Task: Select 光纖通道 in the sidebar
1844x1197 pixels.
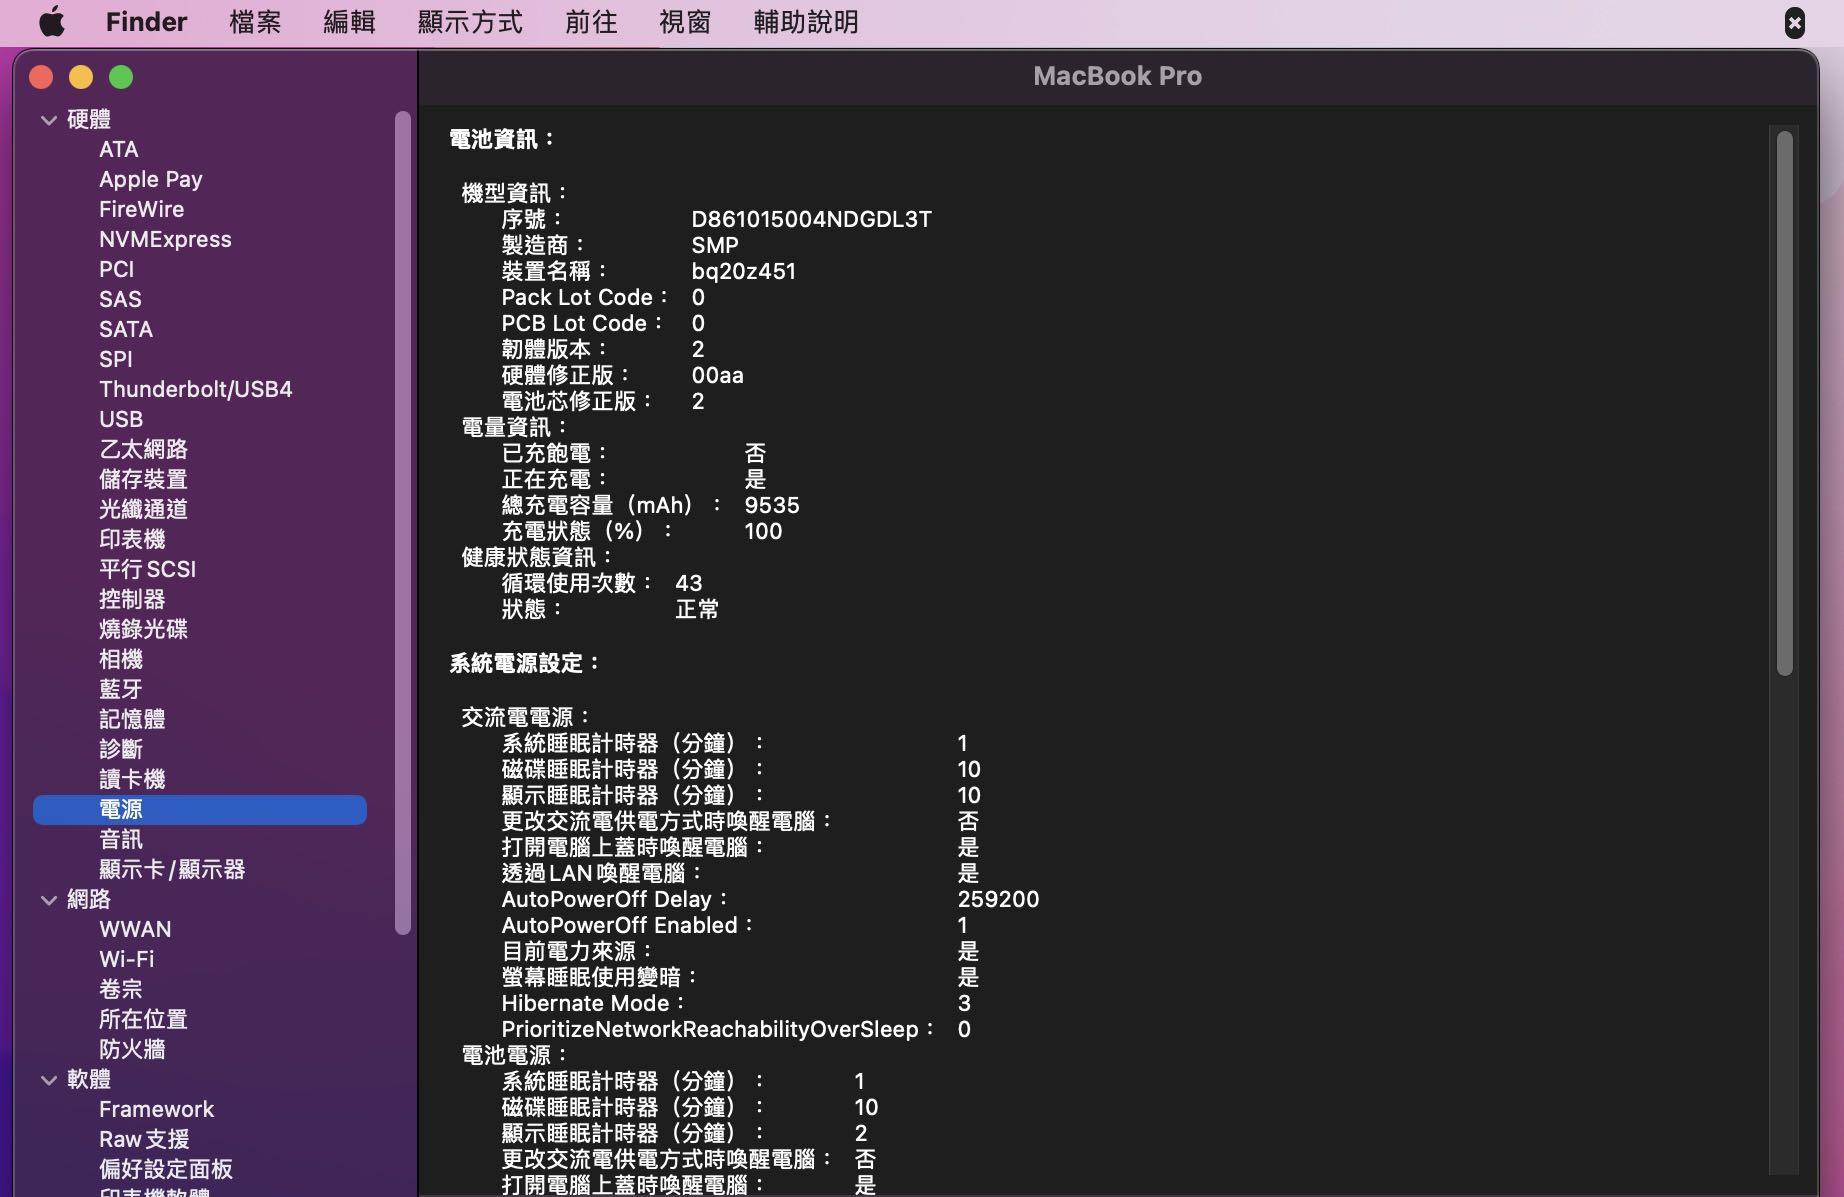Action: (143, 509)
